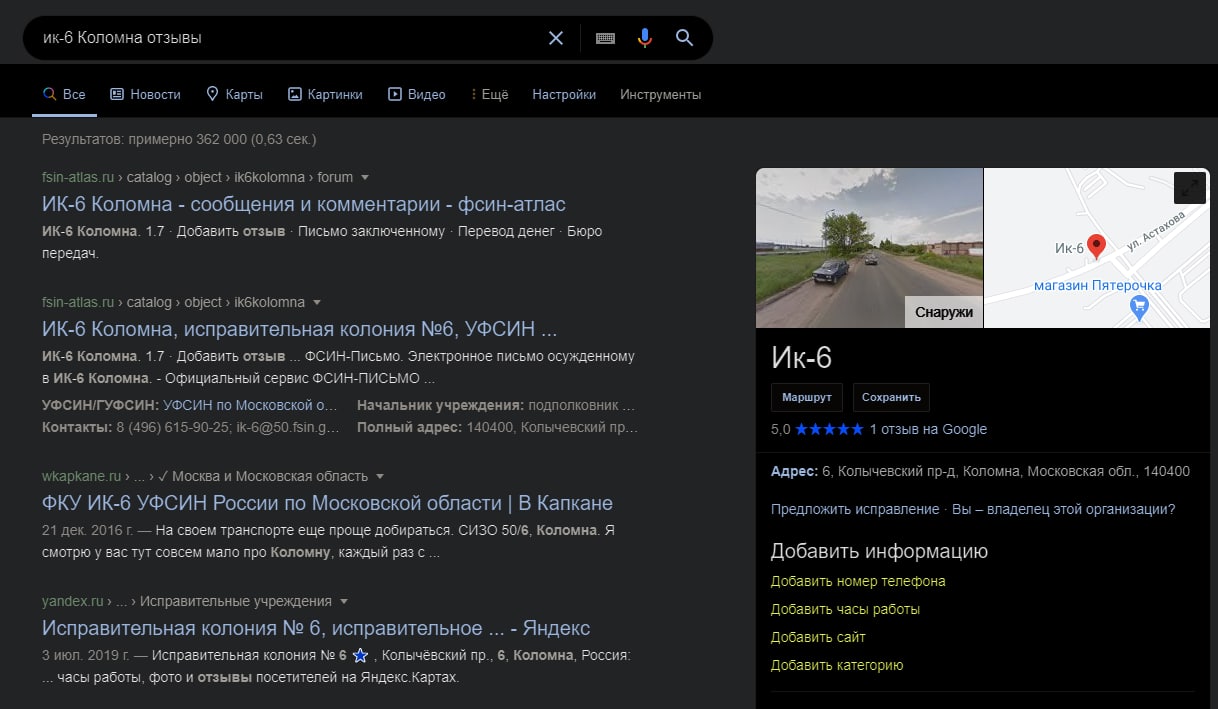Switch to the Видео tab
This screenshot has width=1218, height=709.
417,94
